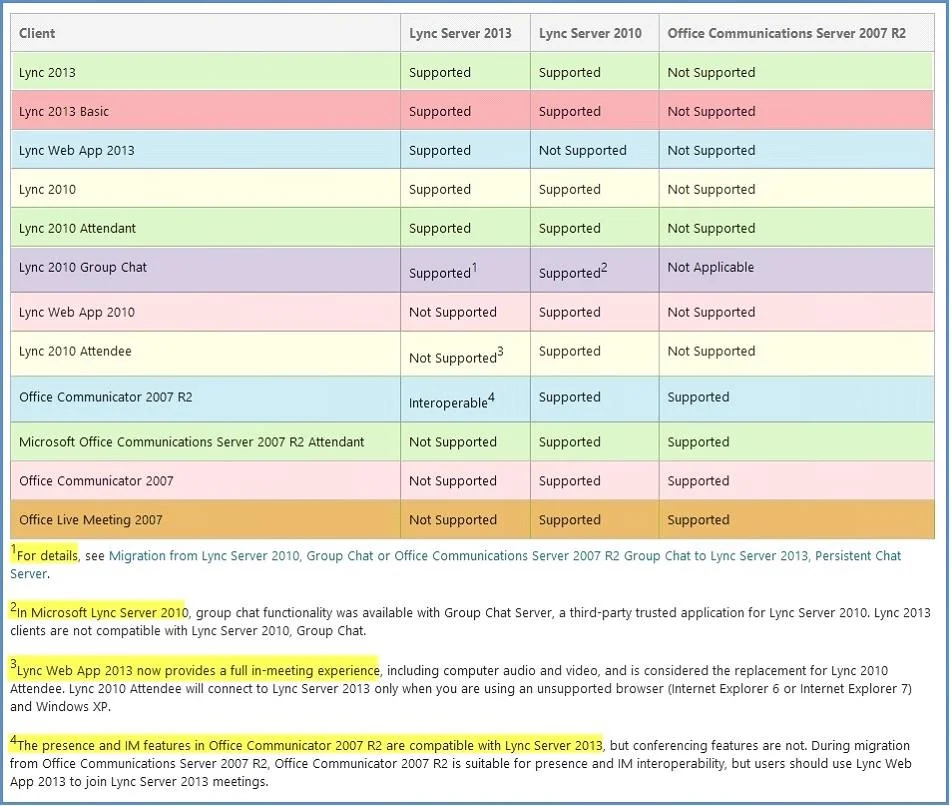Select the 'Lync 2010' client cell
The width and height of the screenshot is (951, 806).
[205, 189]
